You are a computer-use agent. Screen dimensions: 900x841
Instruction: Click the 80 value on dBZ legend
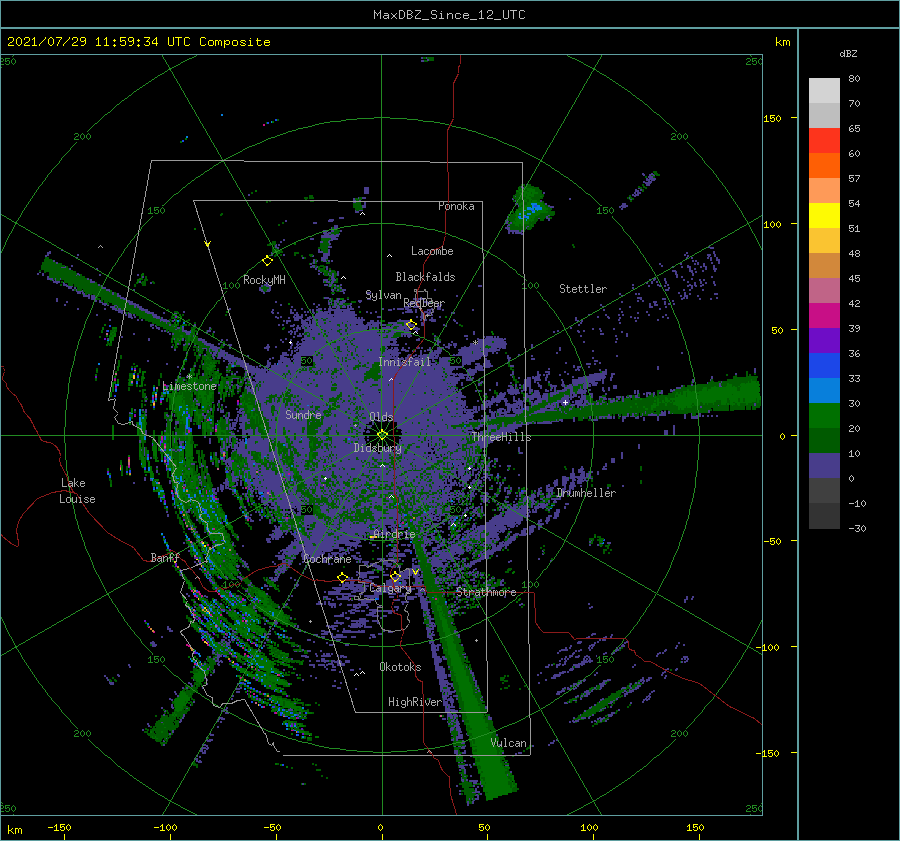pos(854,79)
